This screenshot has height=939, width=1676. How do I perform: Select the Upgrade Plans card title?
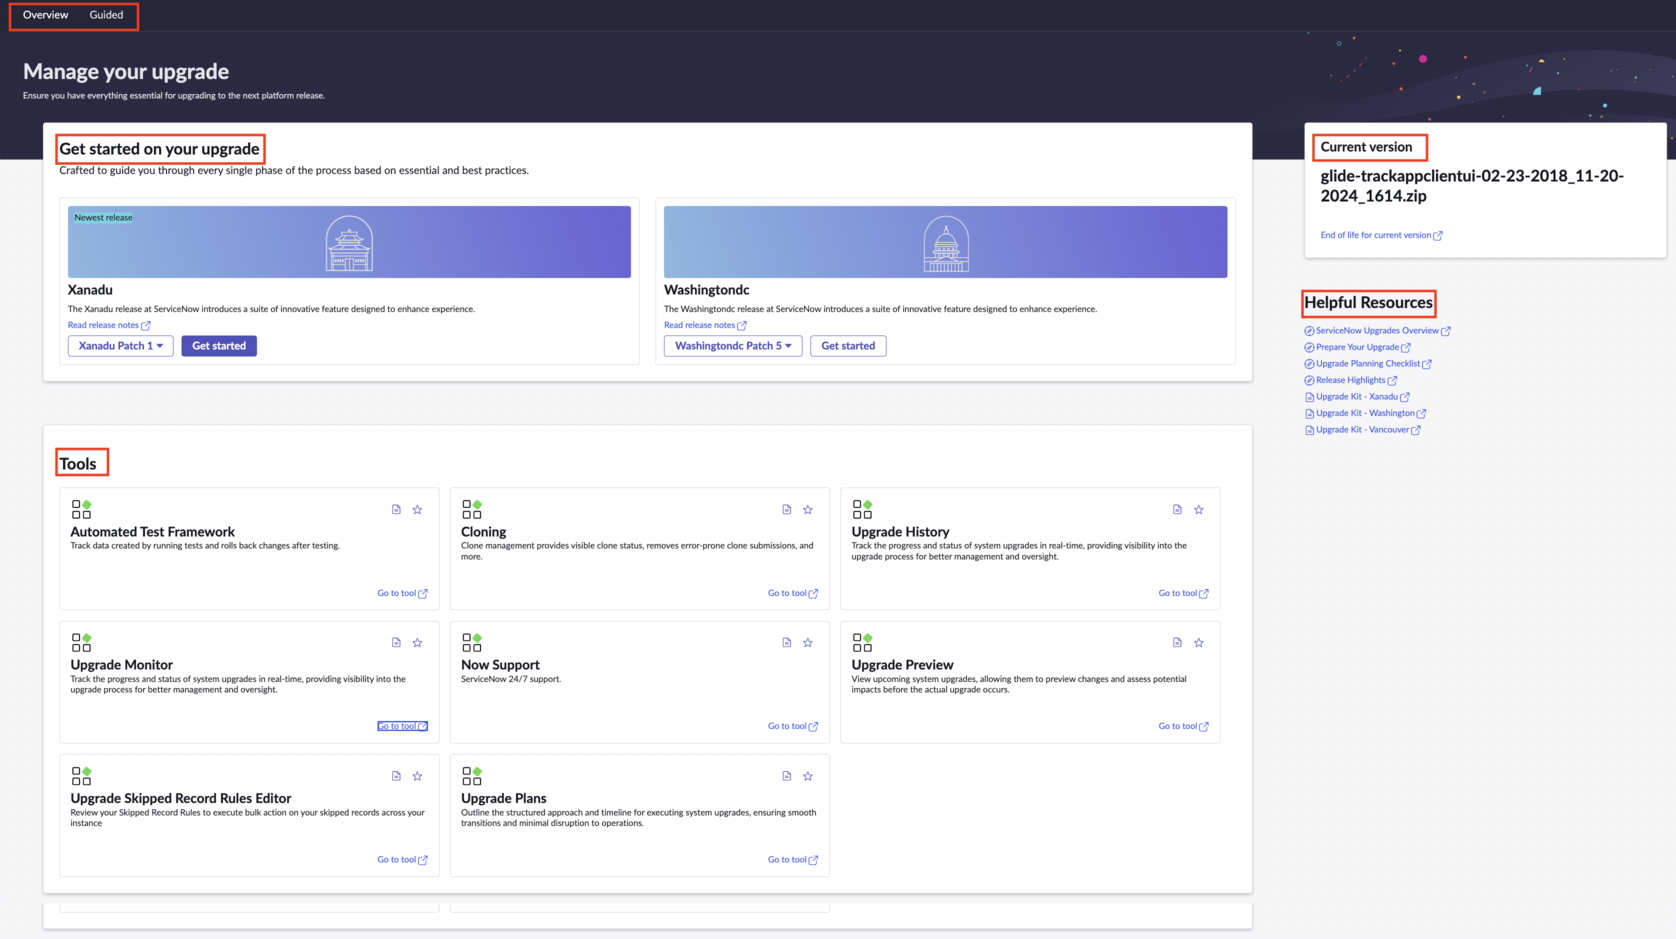(504, 798)
